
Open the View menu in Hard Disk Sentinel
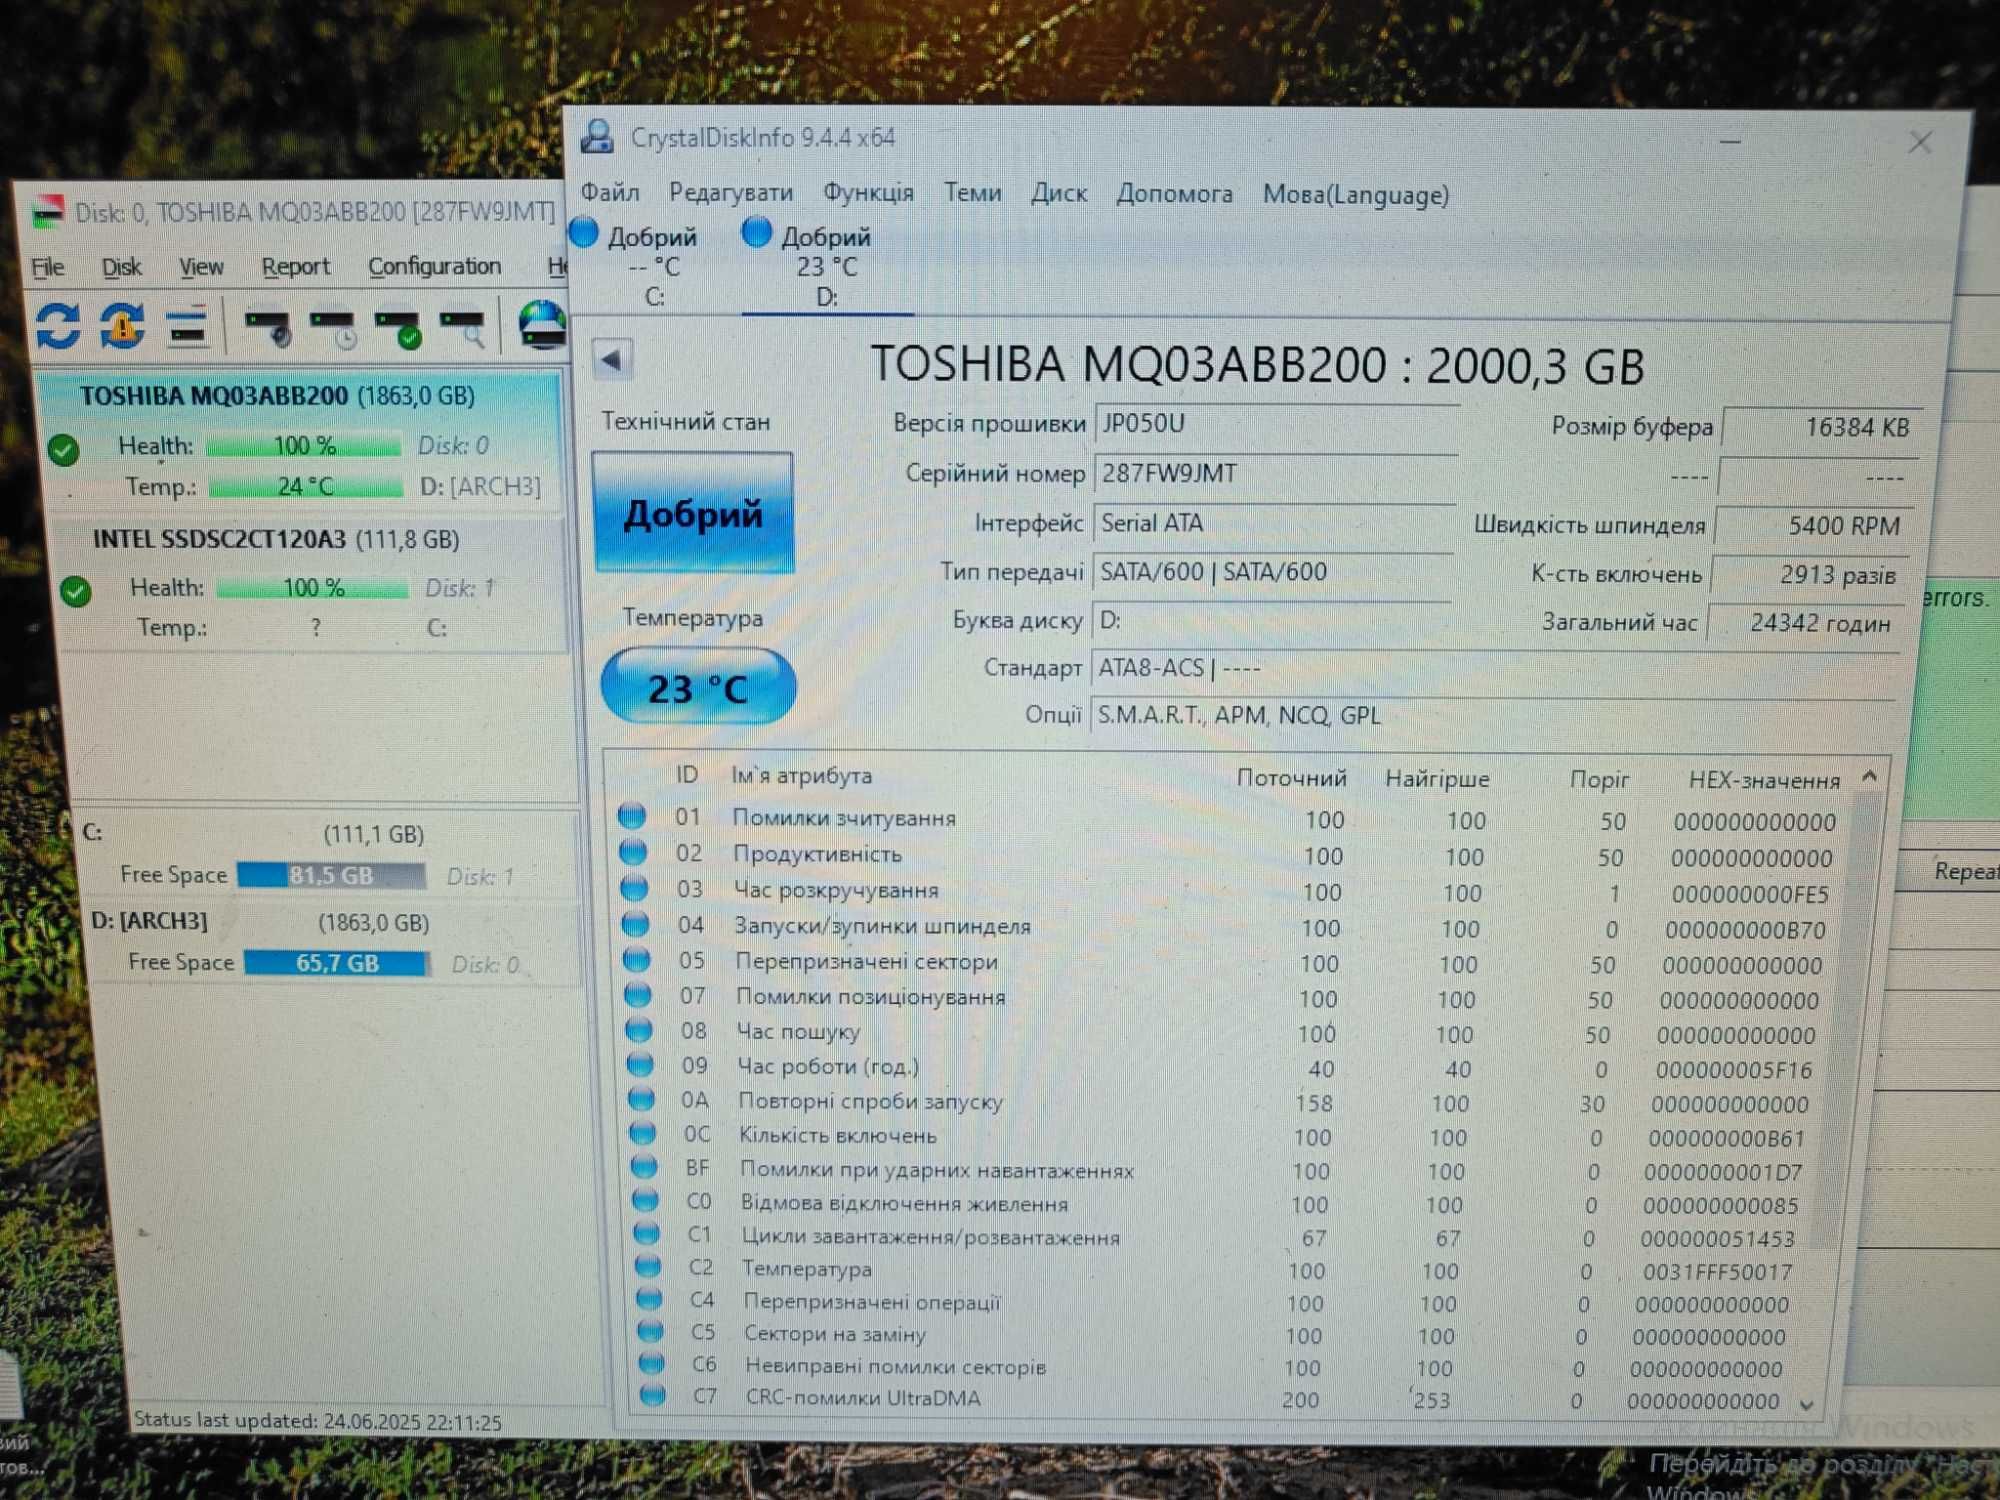click(201, 267)
